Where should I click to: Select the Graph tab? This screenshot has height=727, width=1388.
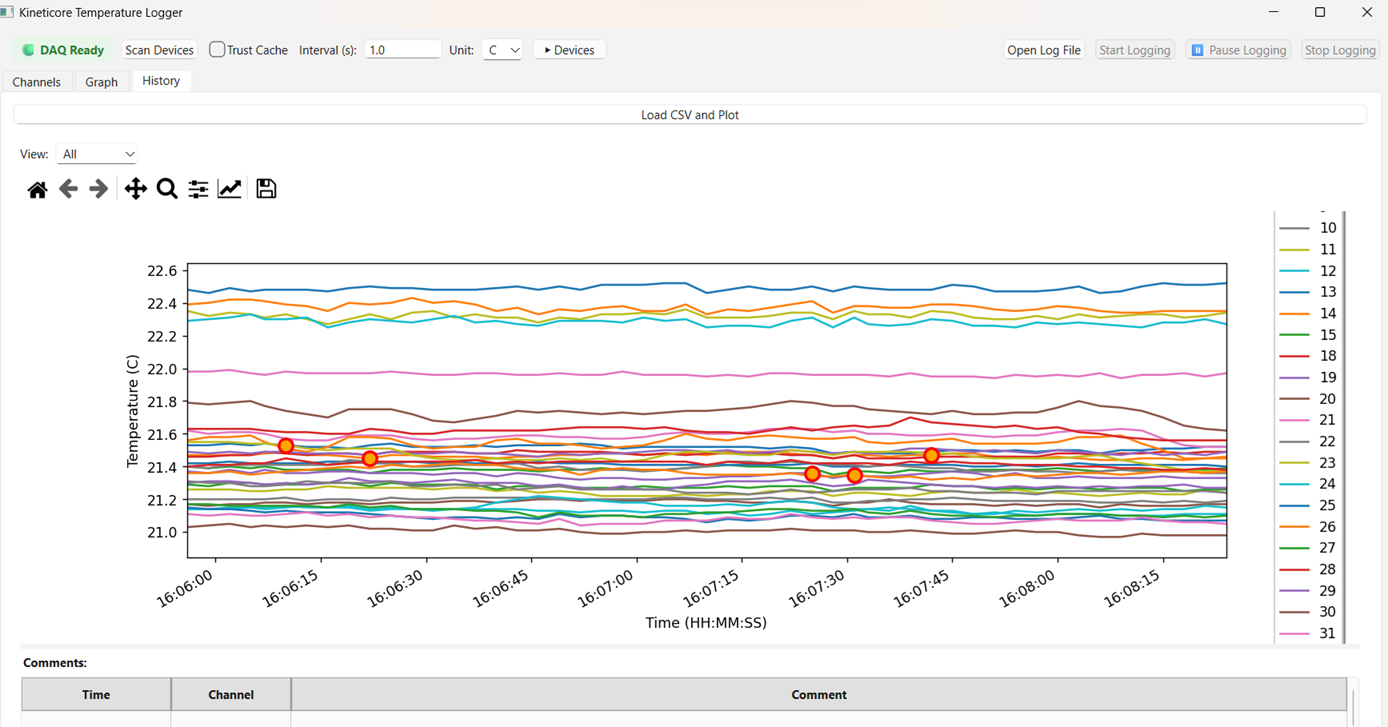click(101, 81)
